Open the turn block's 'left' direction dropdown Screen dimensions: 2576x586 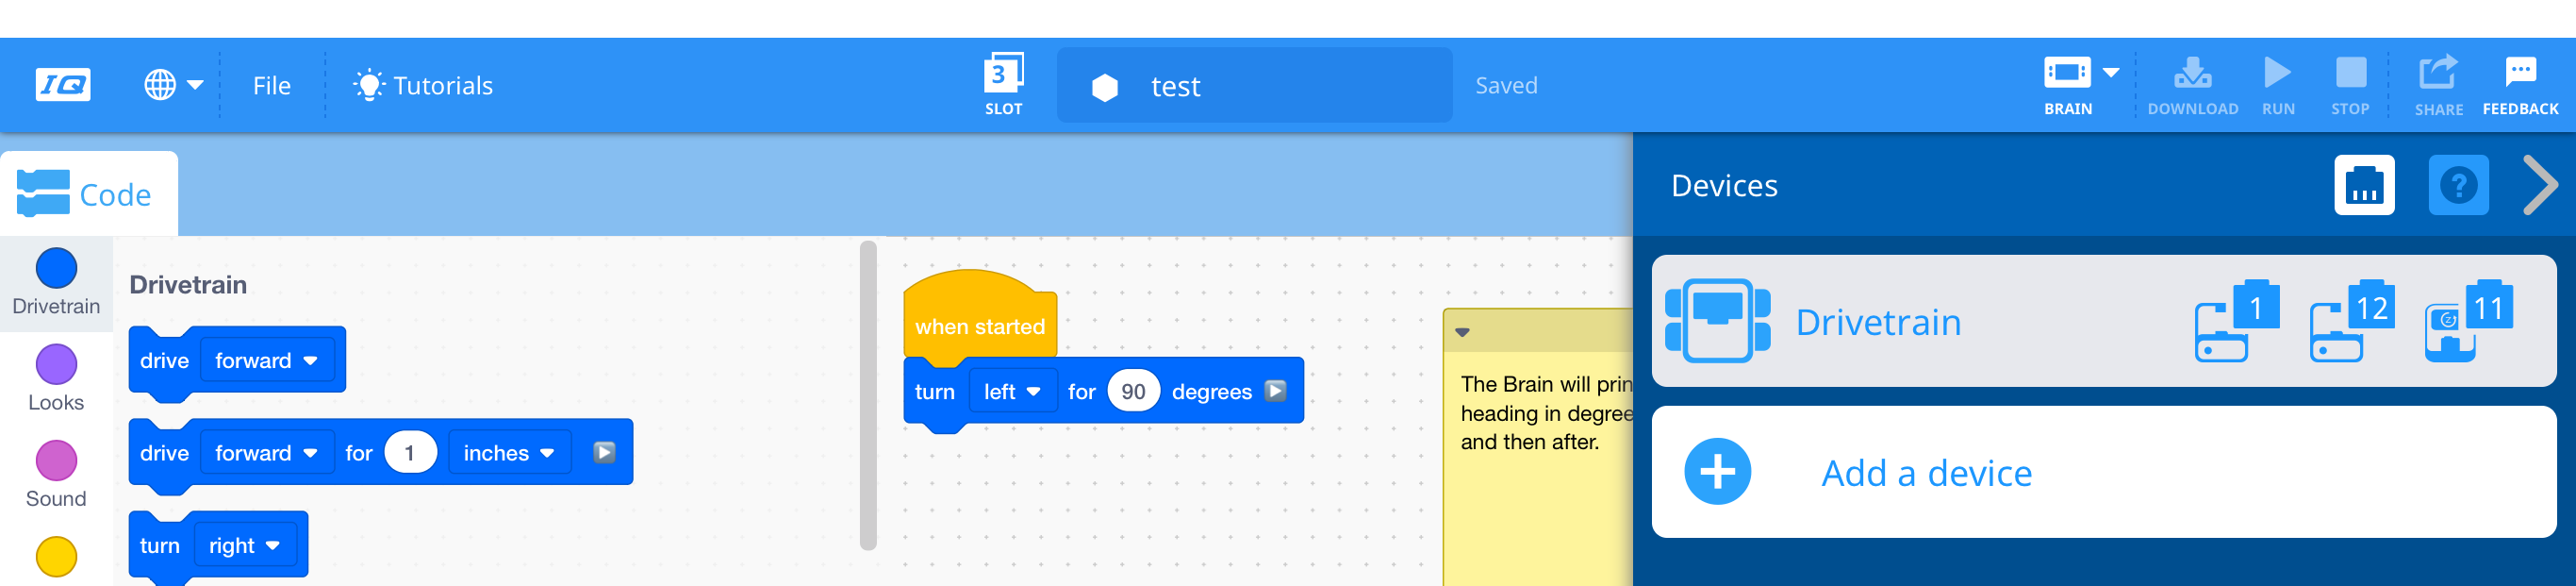click(1011, 392)
